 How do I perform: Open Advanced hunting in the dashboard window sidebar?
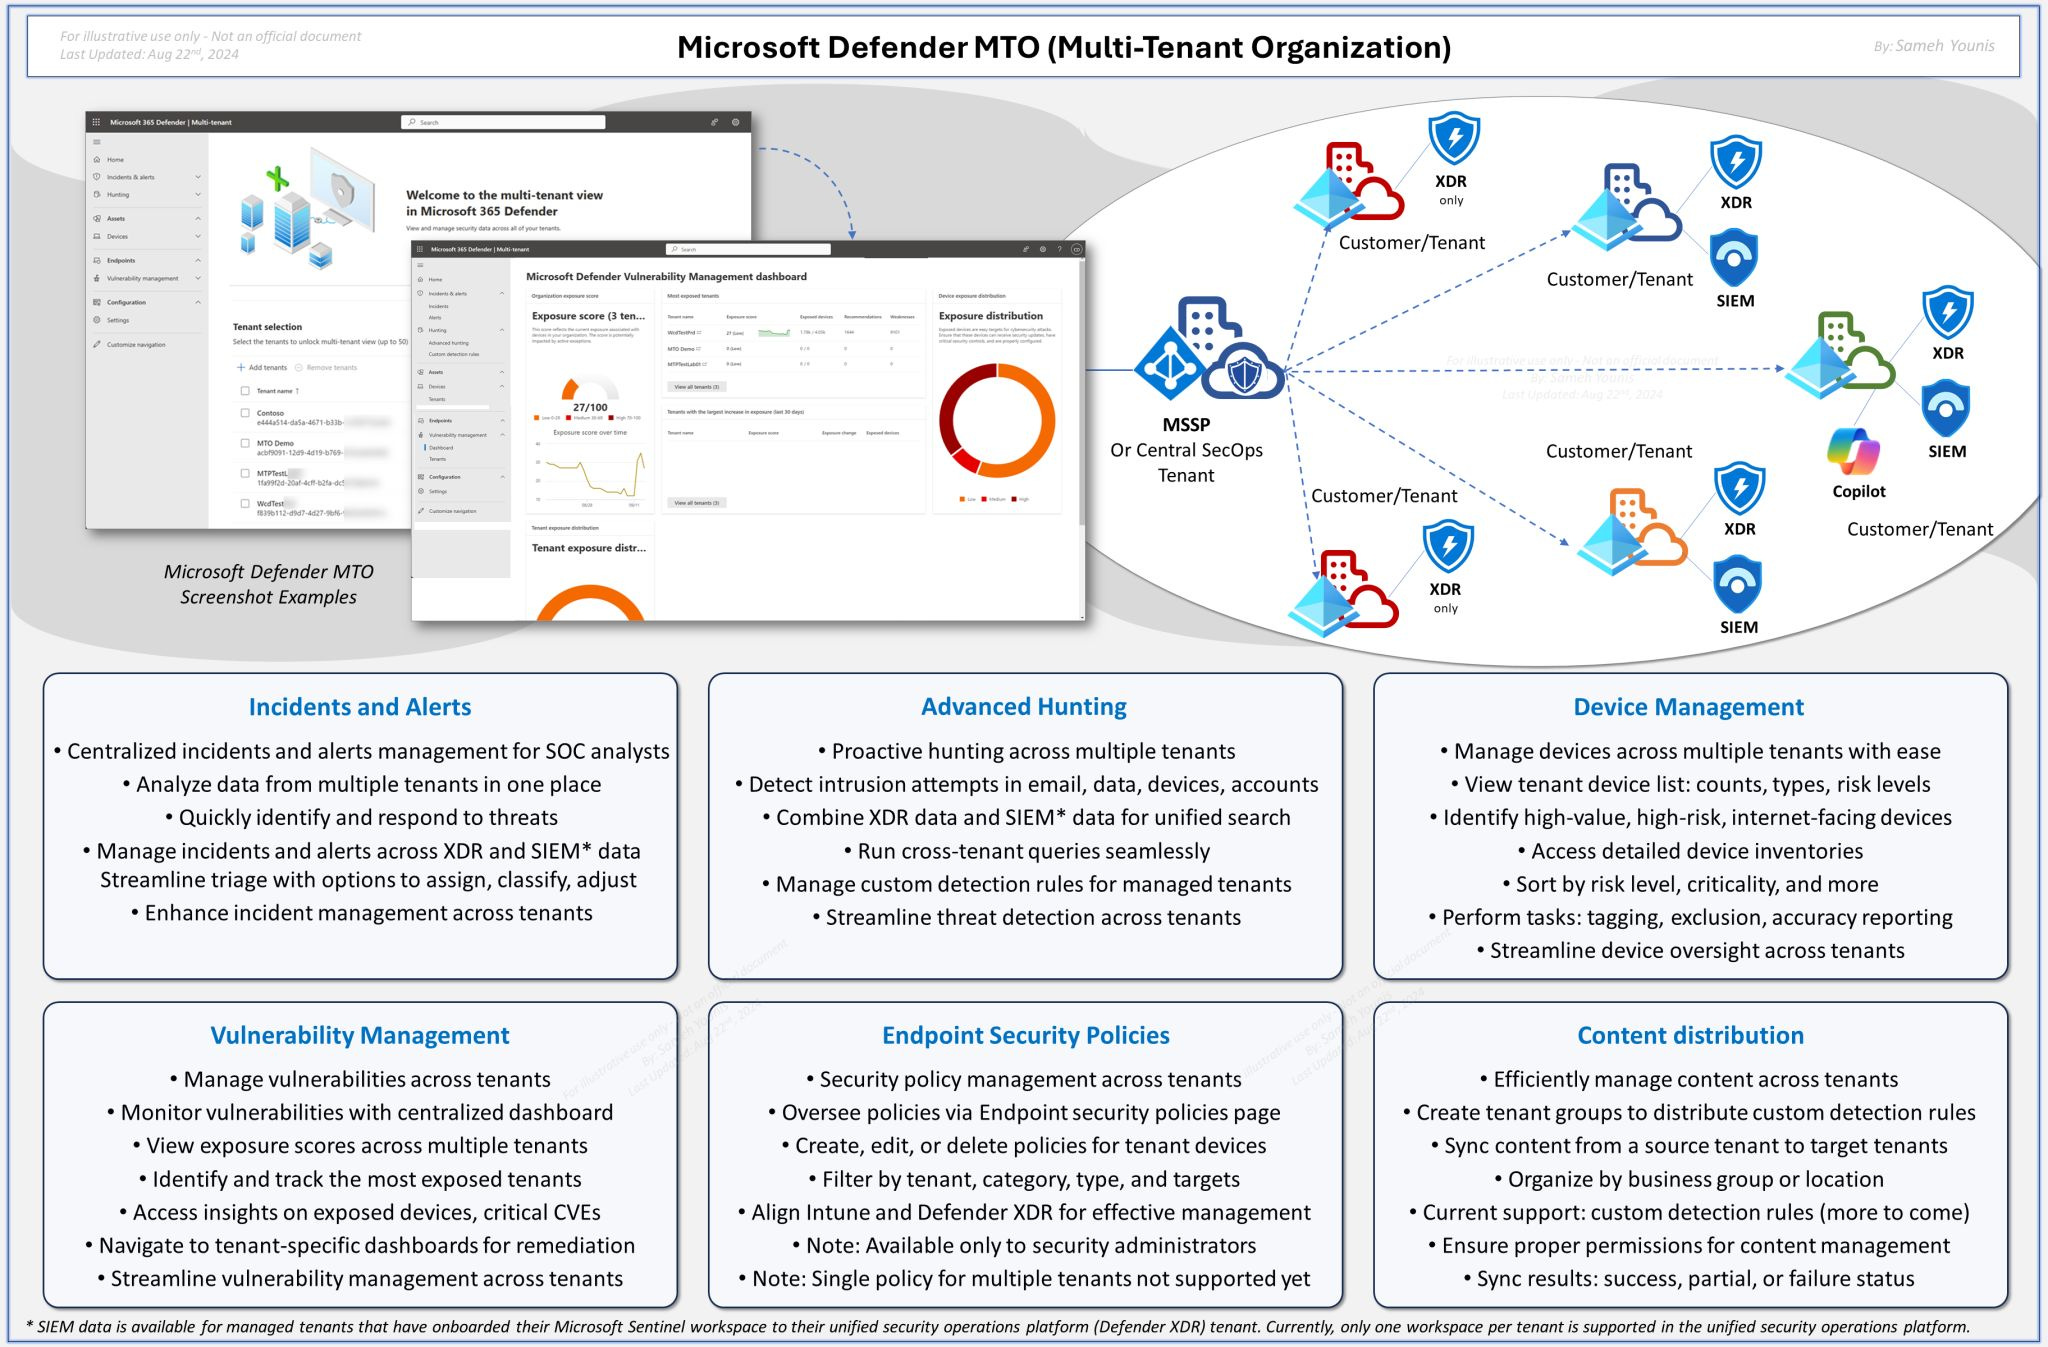[448, 343]
